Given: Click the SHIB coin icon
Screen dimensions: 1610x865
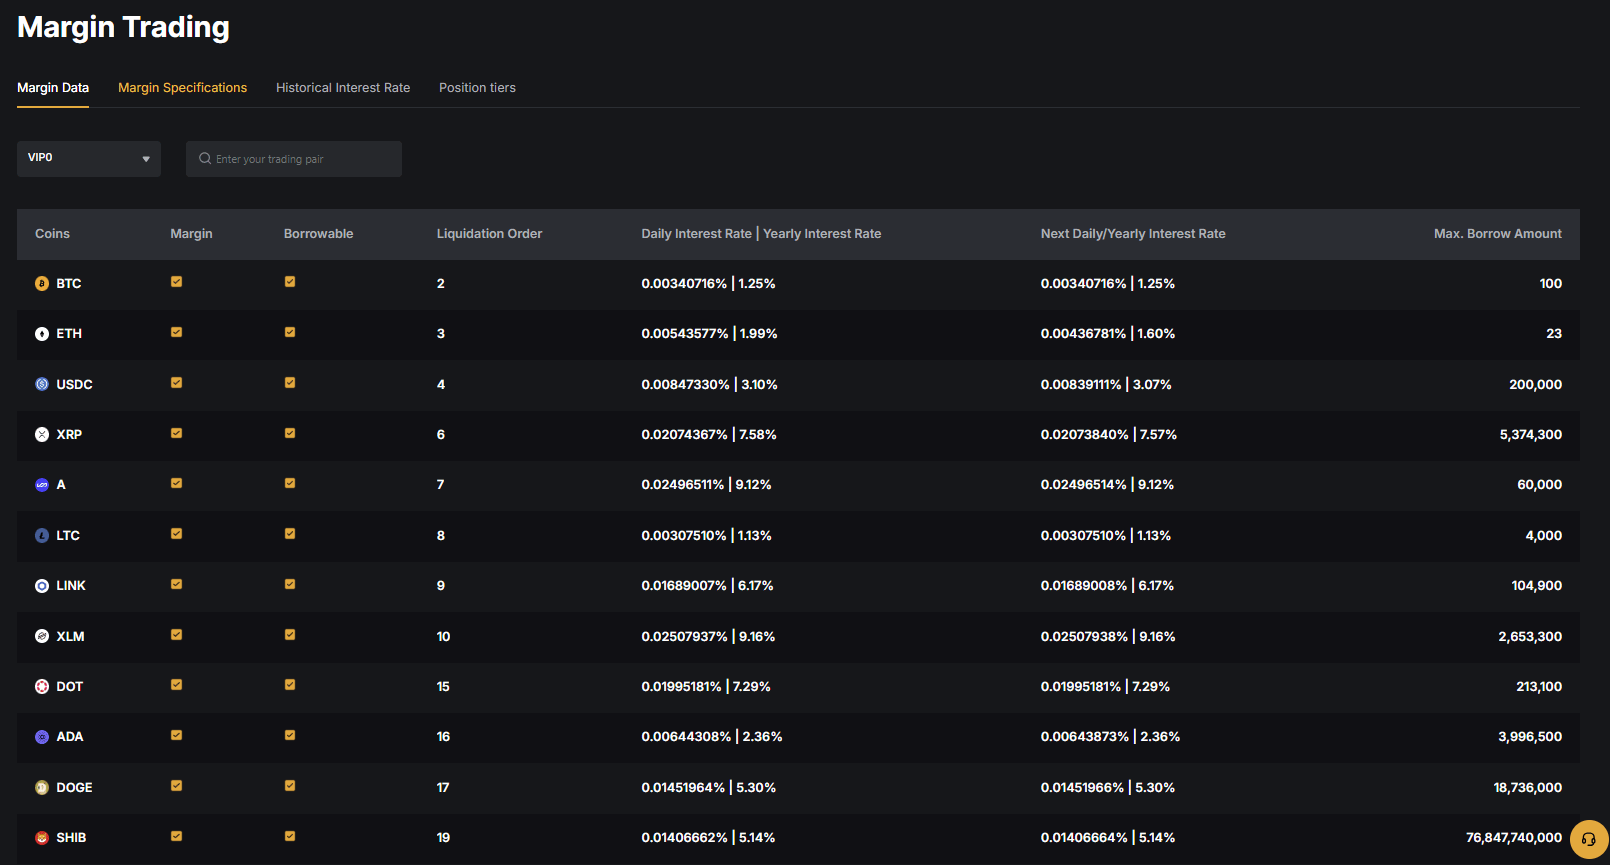Looking at the screenshot, I should point(42,838).
